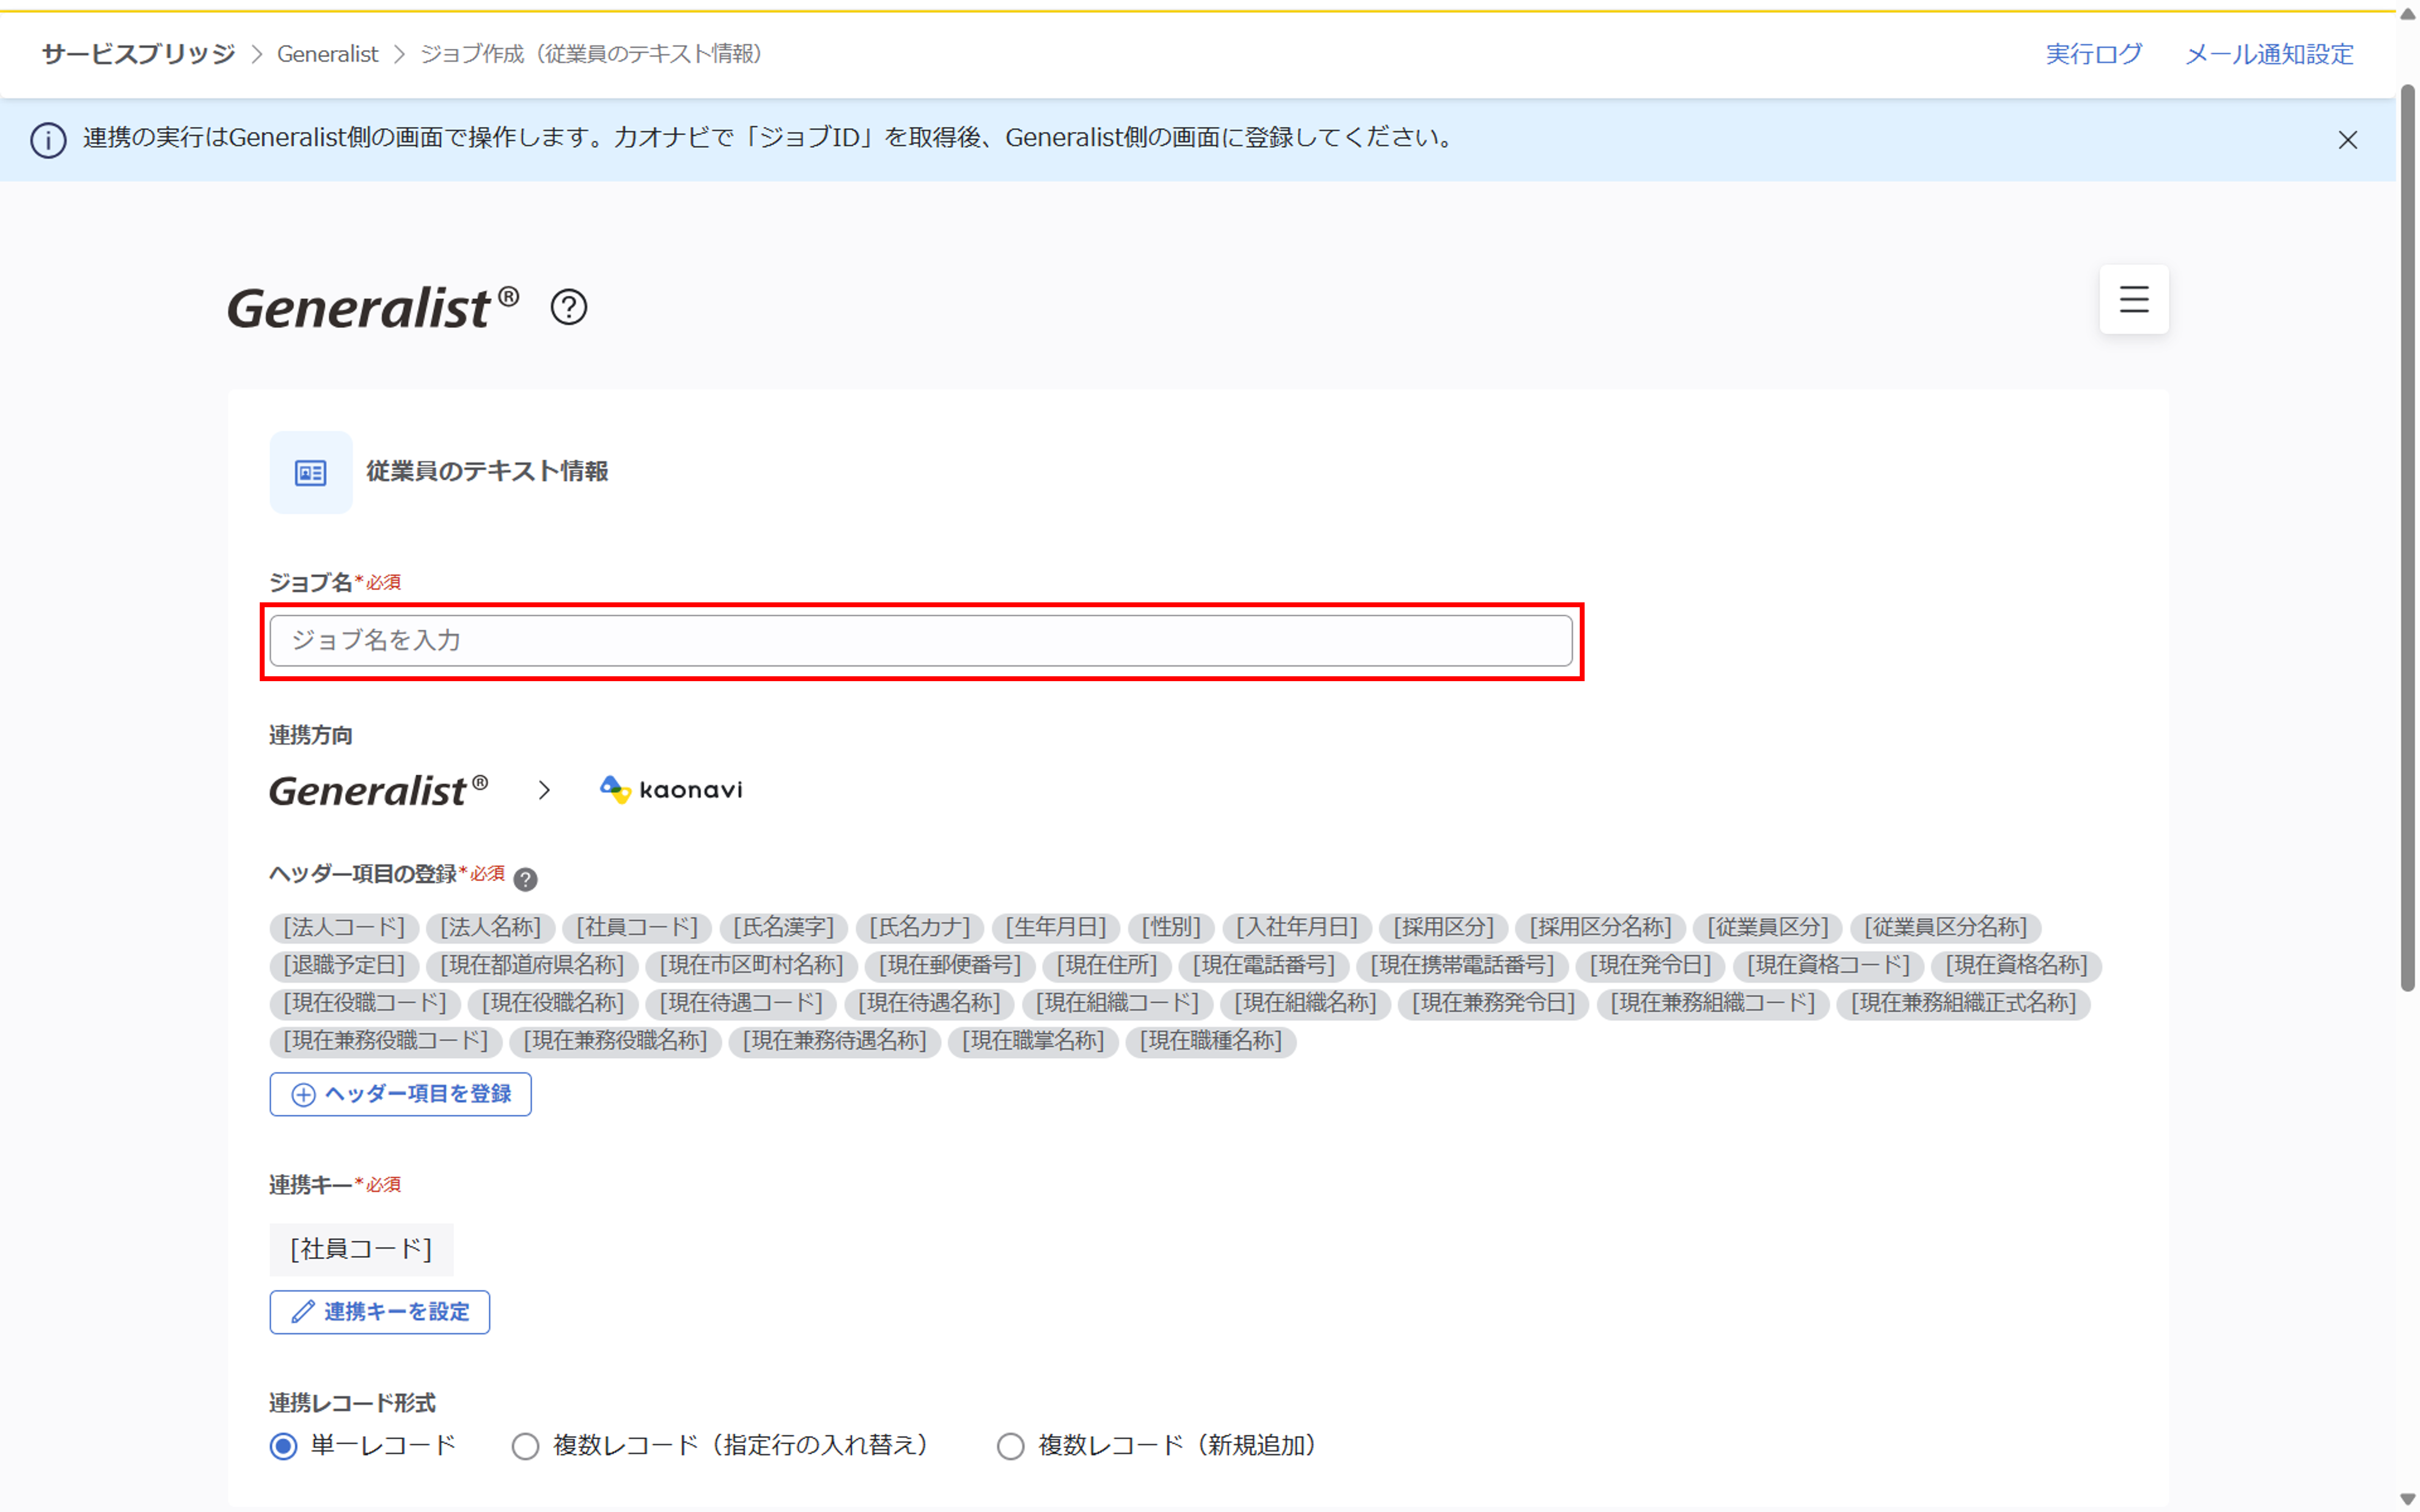Click the [現在組織コード] header tag
Screen dimensions: 2420x1512
pos(1117,1003)
